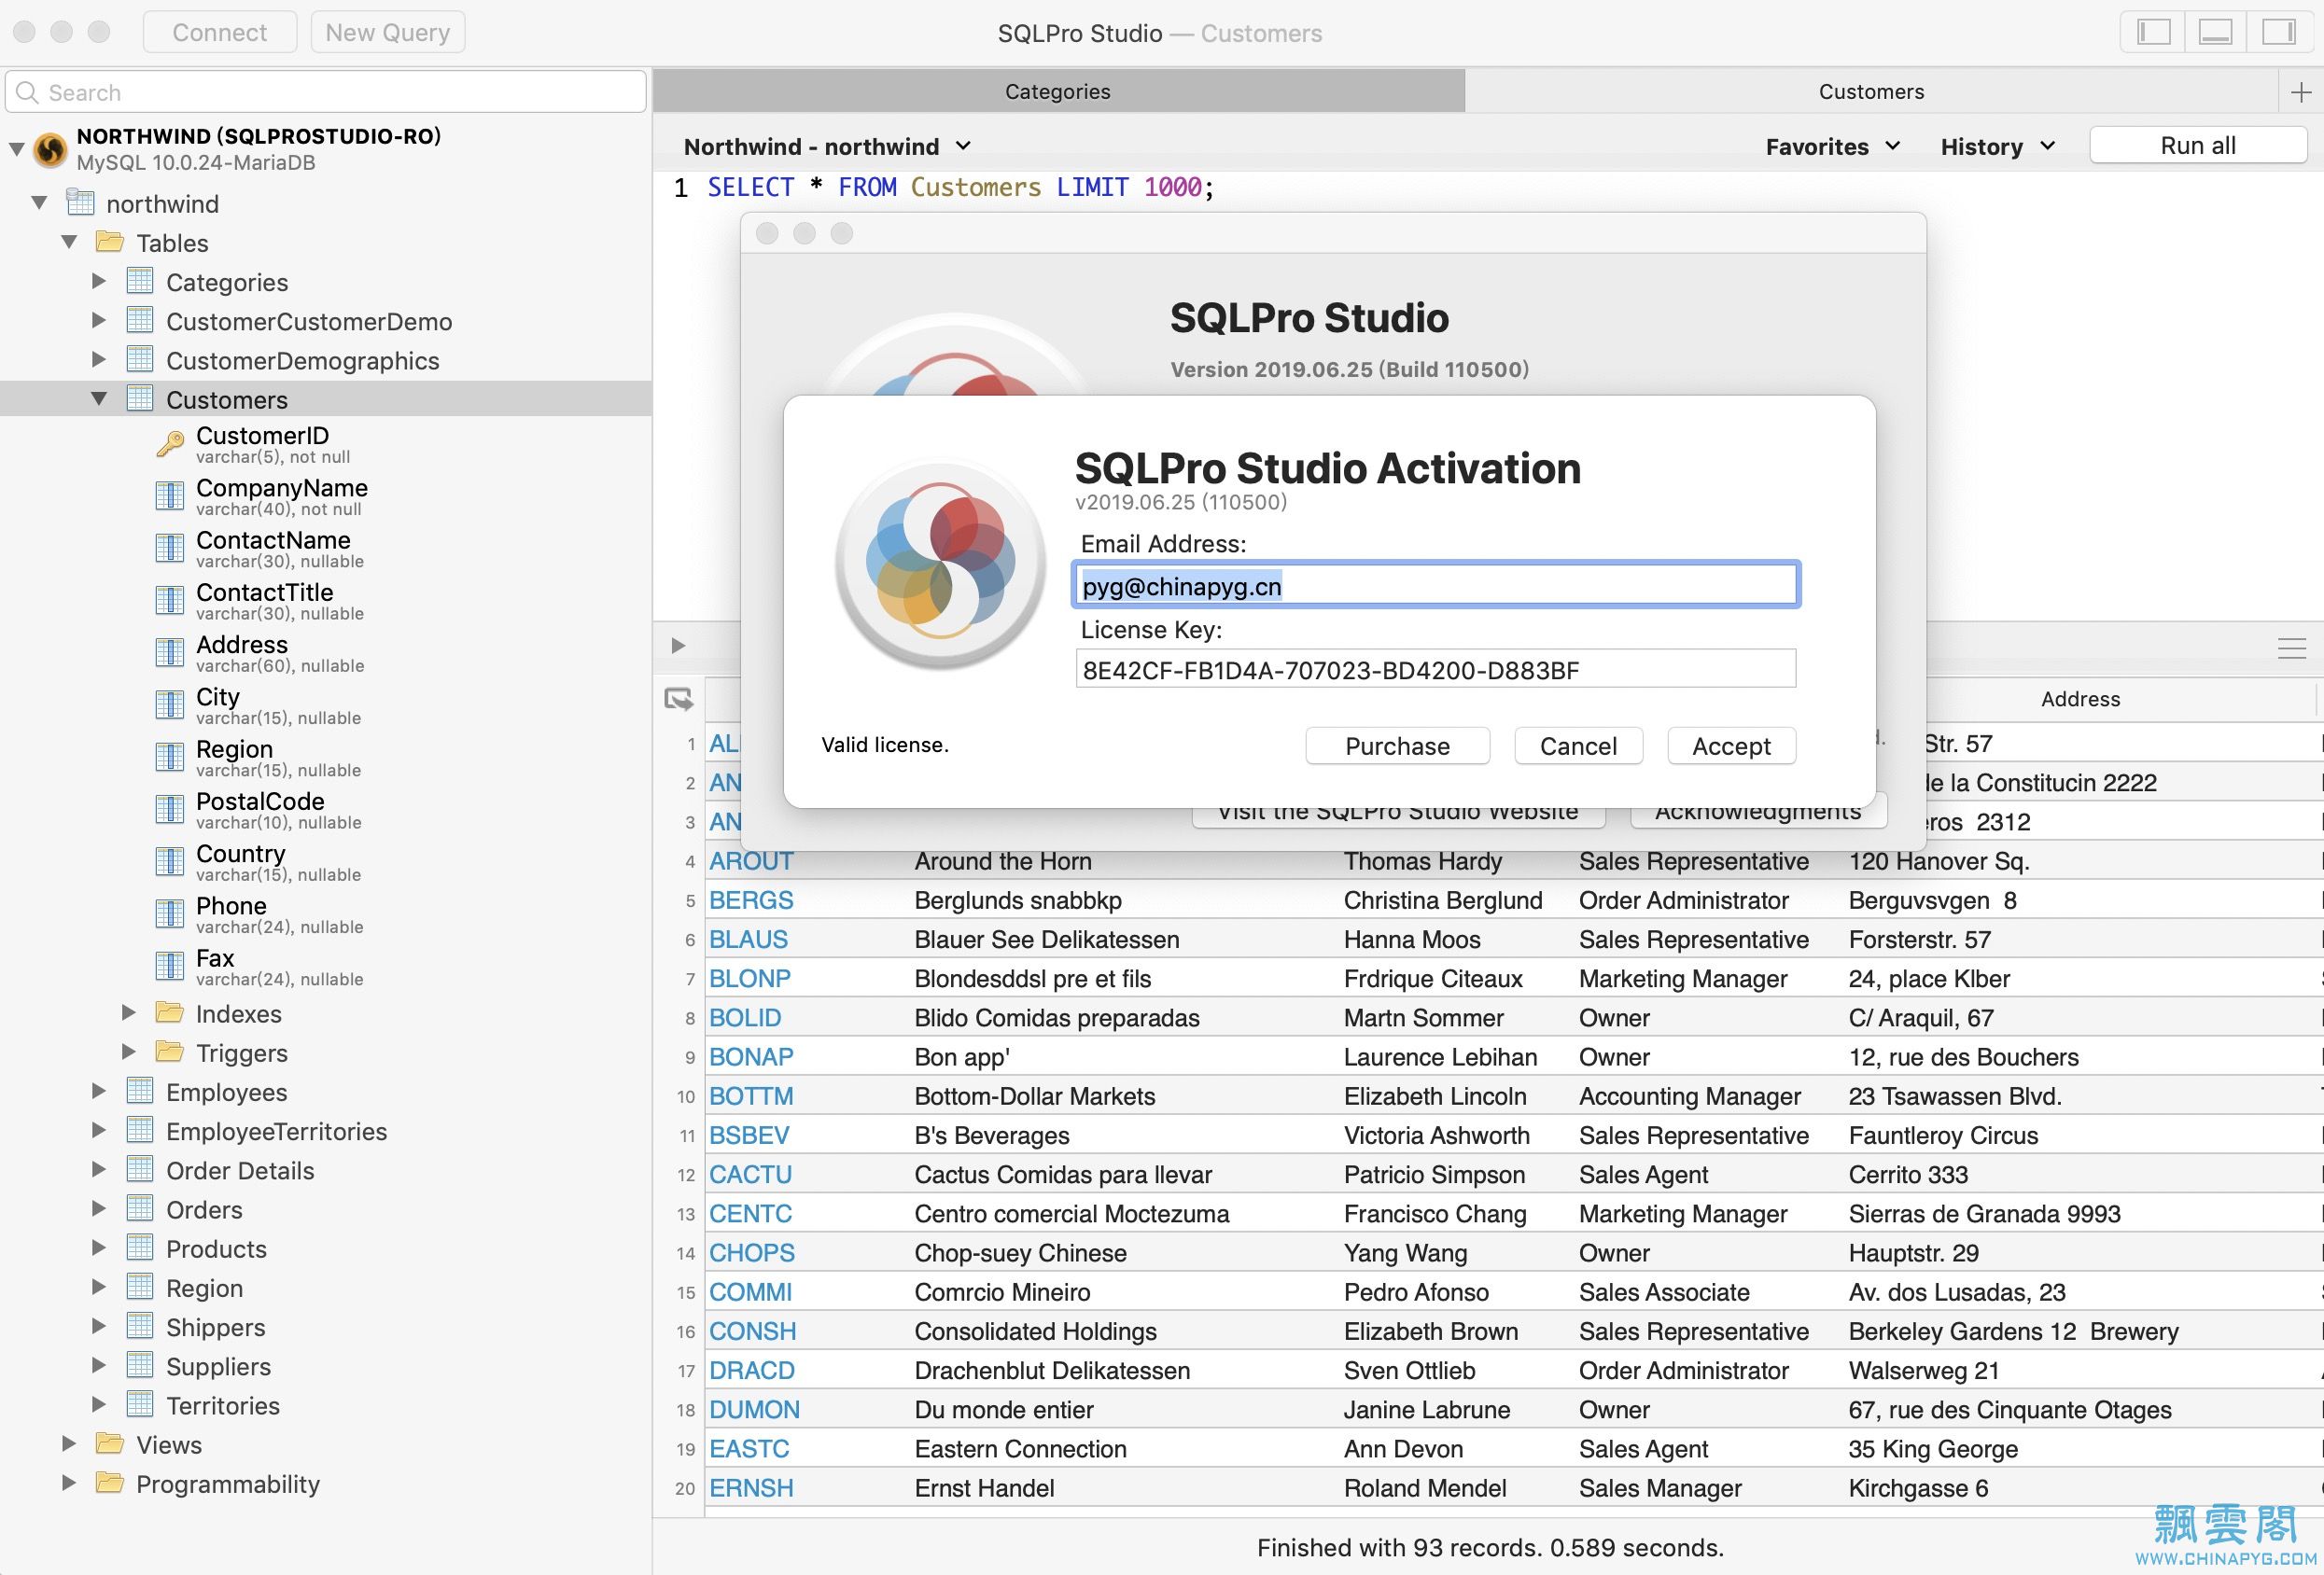
Task: Click the License Key input field
Action: point(1435,669)
